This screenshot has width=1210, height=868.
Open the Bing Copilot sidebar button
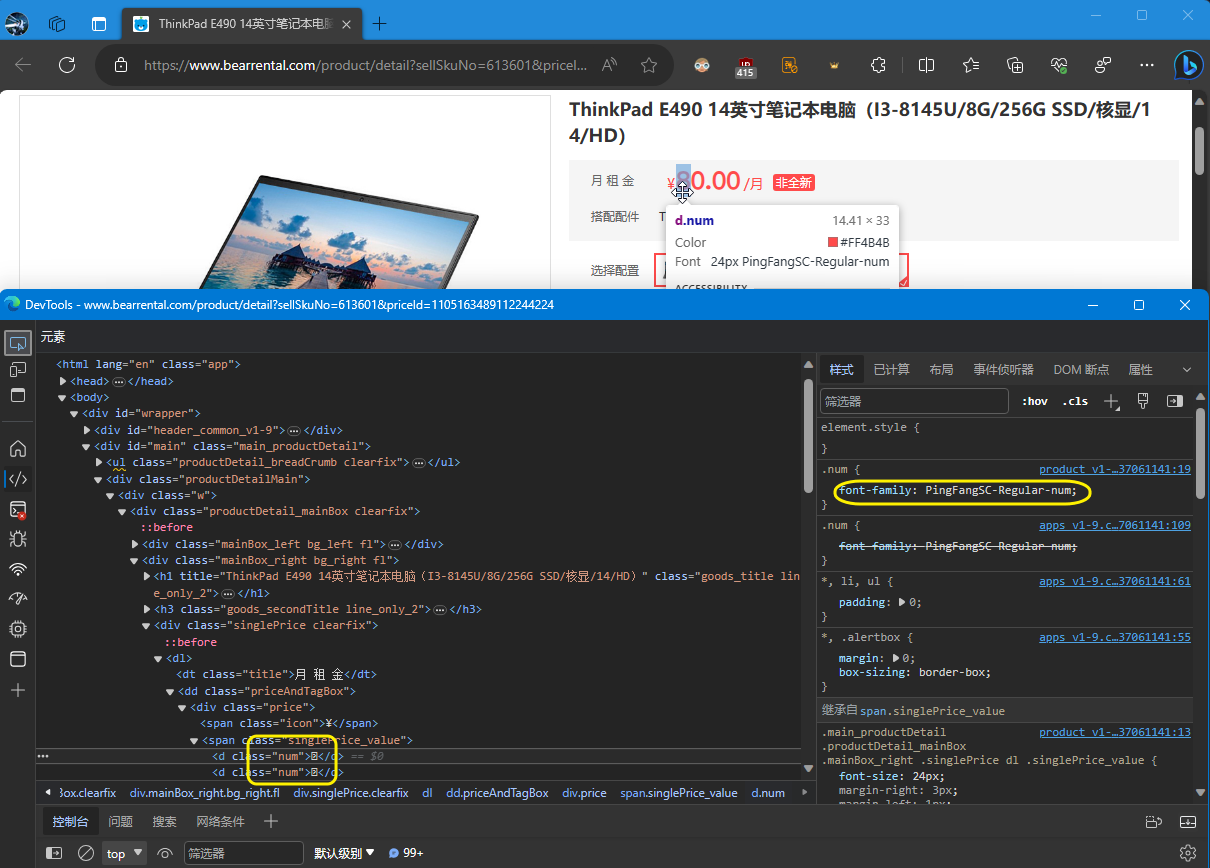1188,65
